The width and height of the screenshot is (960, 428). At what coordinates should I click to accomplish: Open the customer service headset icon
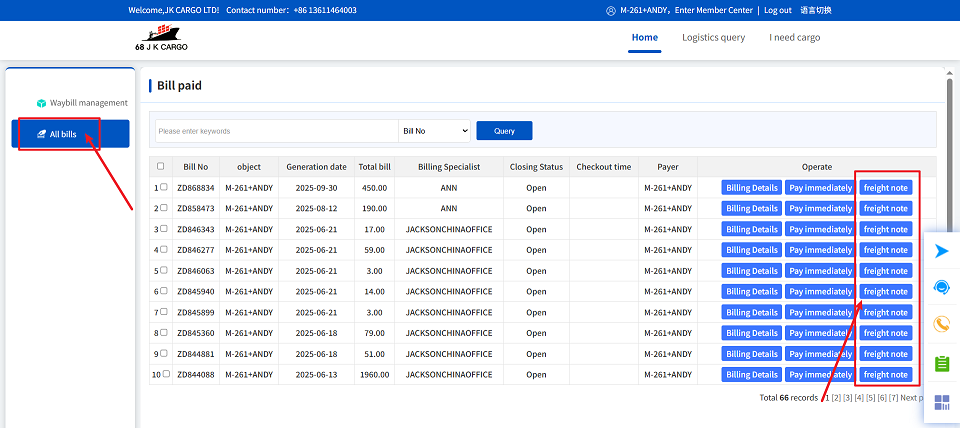pyautogui.click(x=941, y=288)
